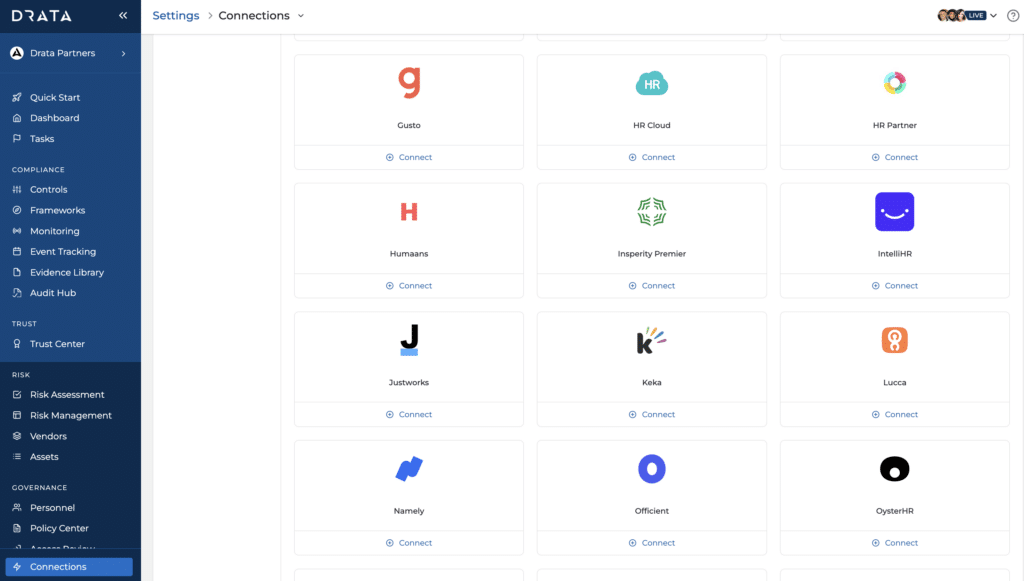
Task: Expand the Drata Partners workspace chevron
Action: 123,54
